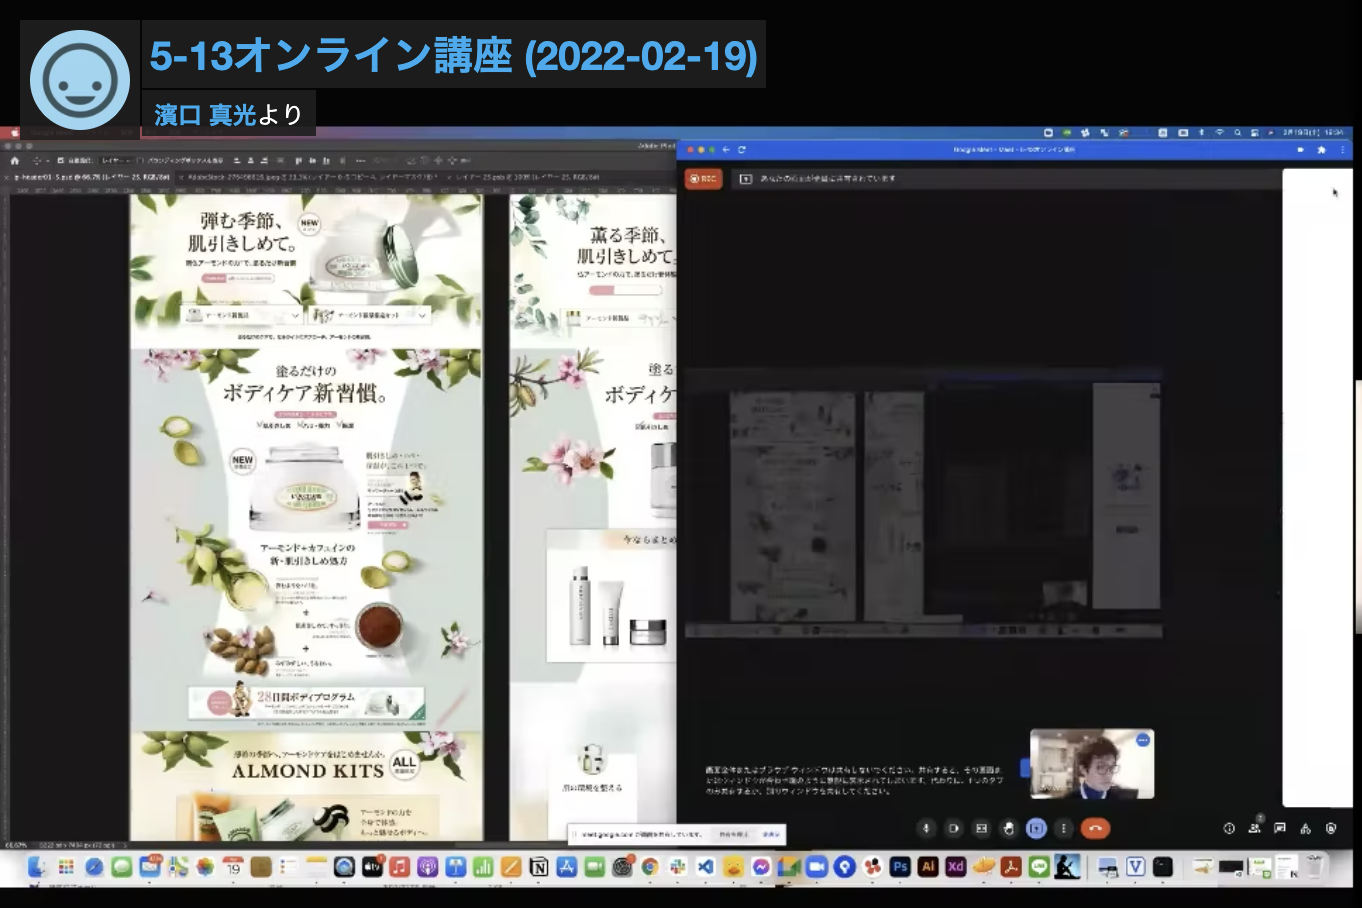The image size is (1362, 908).
Task: Open Mail from the Dock
Action: [x=150, y=867]
